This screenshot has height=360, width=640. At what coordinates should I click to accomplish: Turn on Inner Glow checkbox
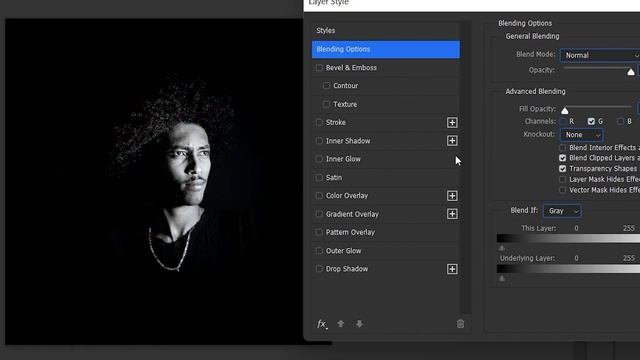click(319, 159)
